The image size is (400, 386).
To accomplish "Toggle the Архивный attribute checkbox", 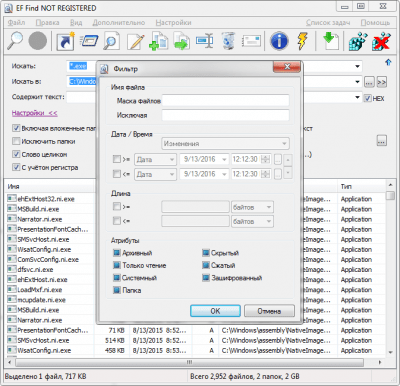I will 117,253.
